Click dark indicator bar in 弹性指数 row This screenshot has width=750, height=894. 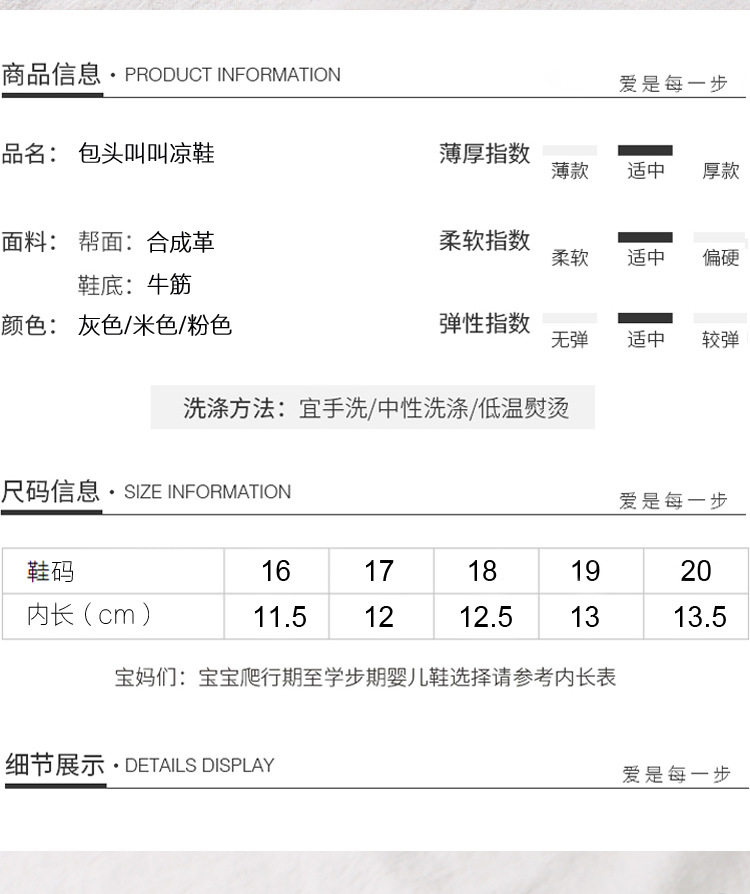[645, 318]
